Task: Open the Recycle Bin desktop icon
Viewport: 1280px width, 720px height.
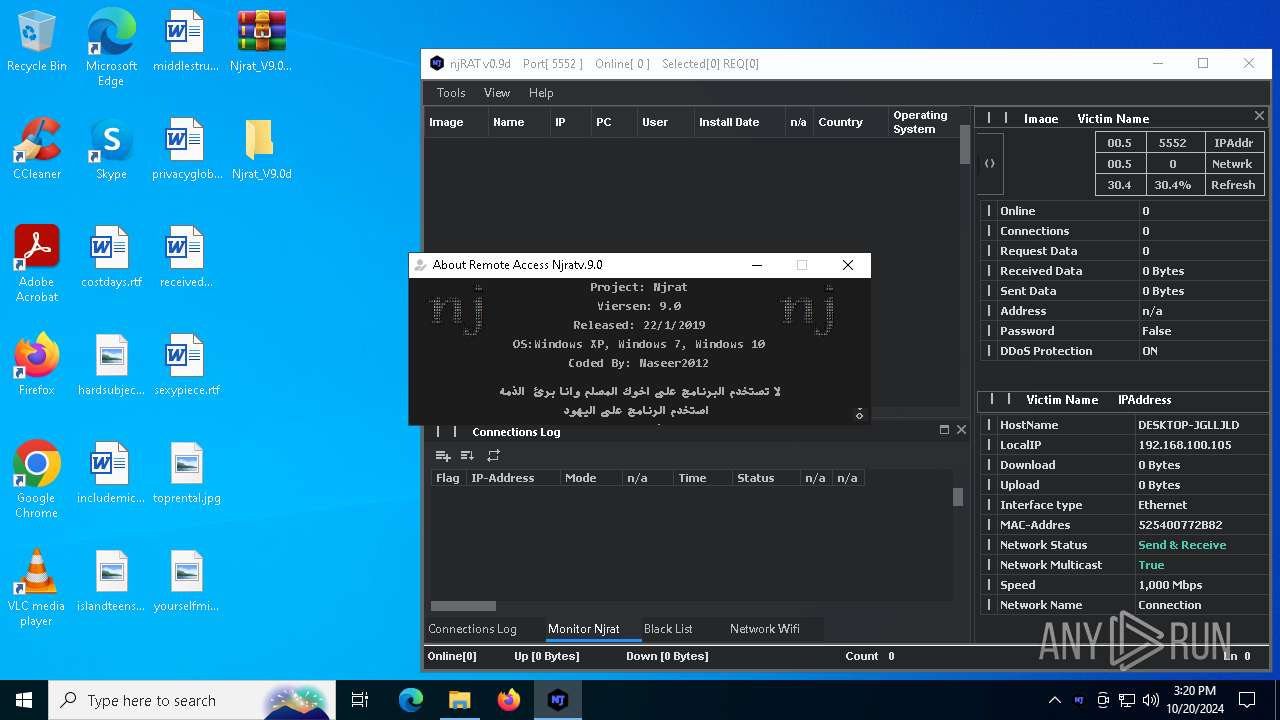Action: [x=37, y=42]
